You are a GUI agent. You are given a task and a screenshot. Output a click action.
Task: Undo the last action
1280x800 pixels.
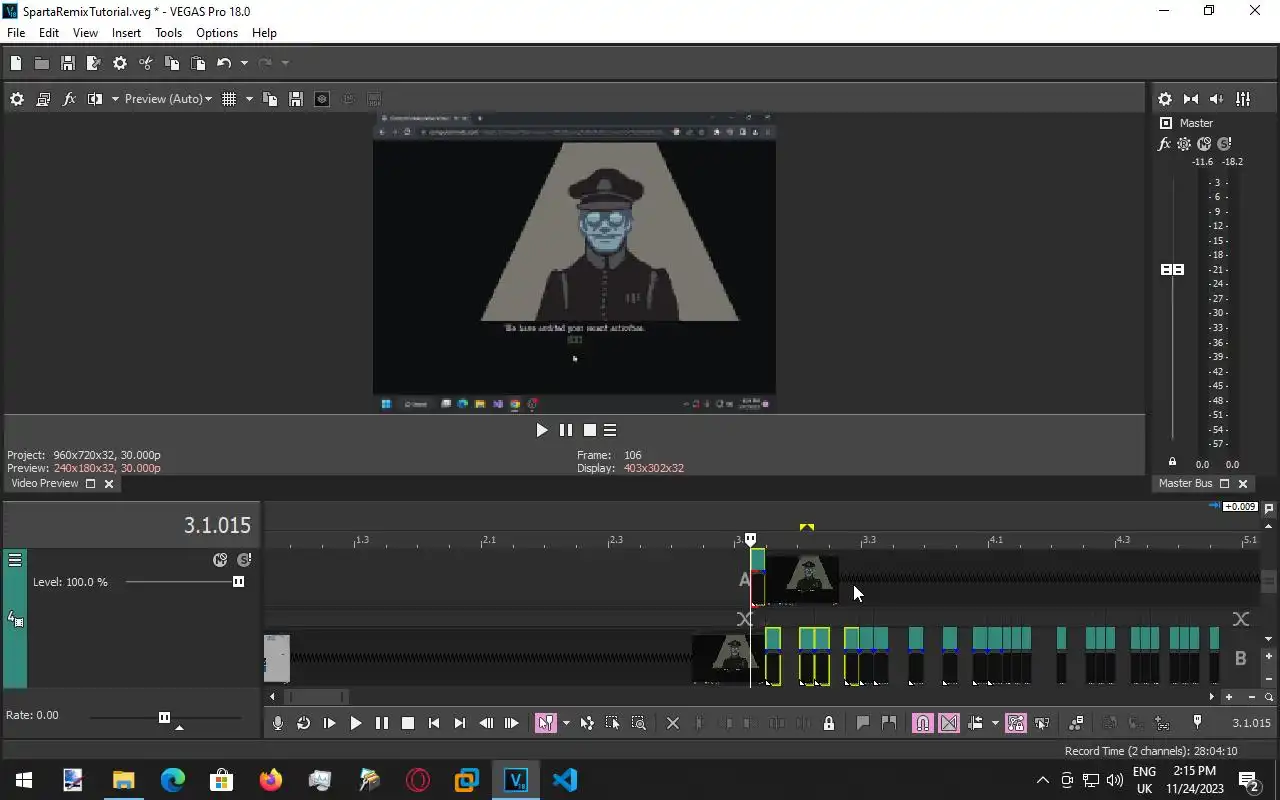pyautogui.click(x=224, y=63)
